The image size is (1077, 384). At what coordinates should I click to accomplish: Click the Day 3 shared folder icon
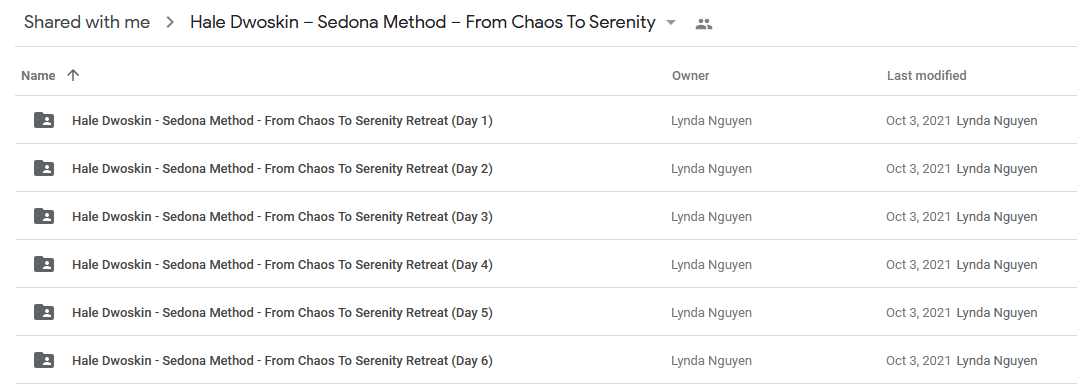tap(44, 216)
